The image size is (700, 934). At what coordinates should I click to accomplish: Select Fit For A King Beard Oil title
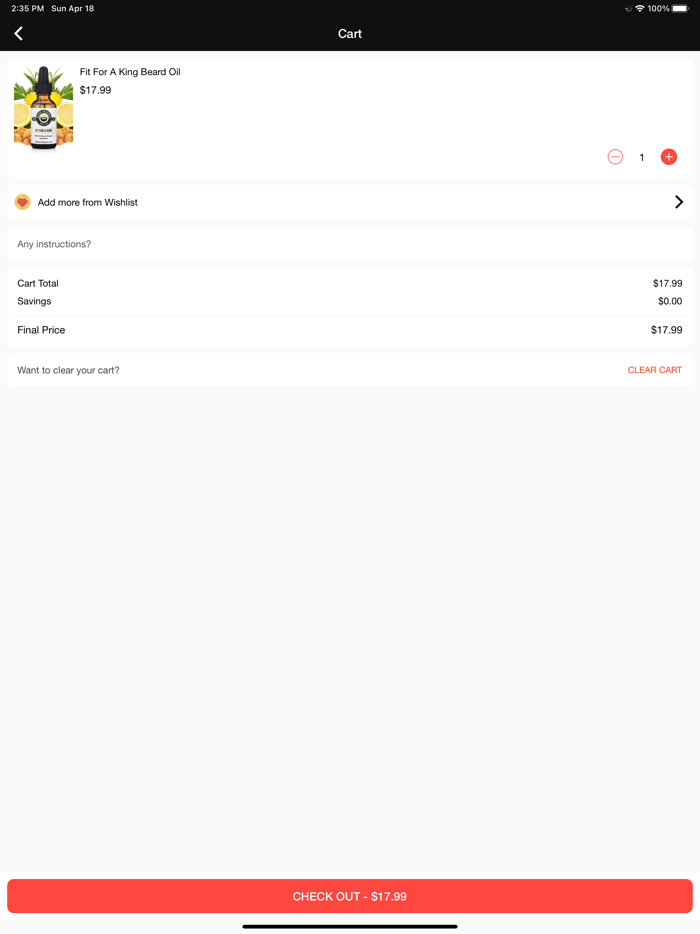(x=130, y=72)
